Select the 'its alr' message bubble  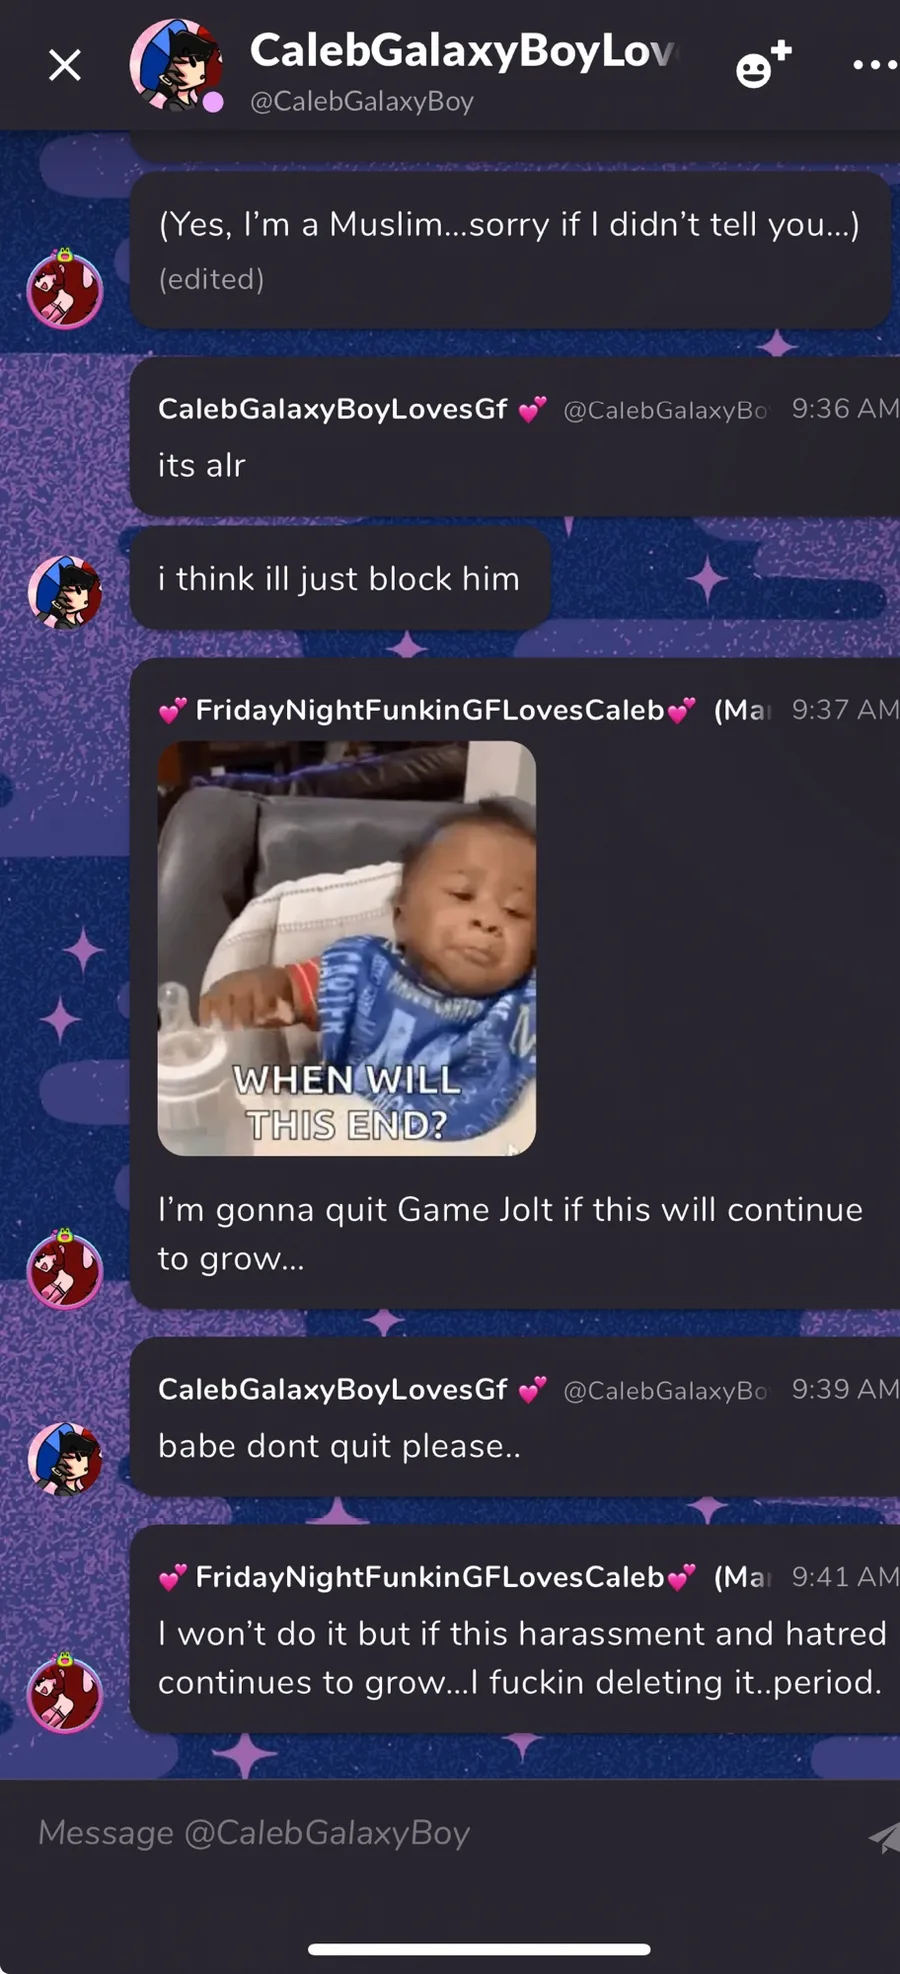pyautogui.click(x=515, y=437)
